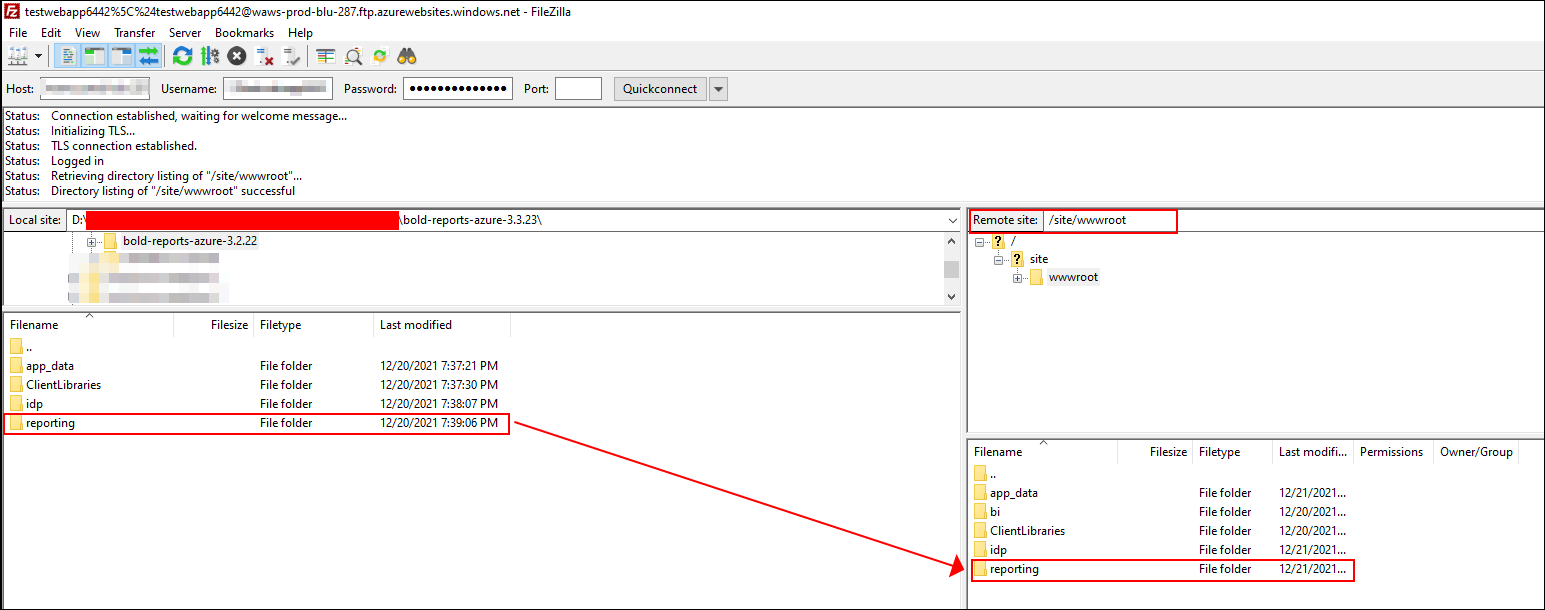Open the Bookmarks menu
Image resolution: width=1545 pixels, height=610 pixels.
tap(244, 33)
